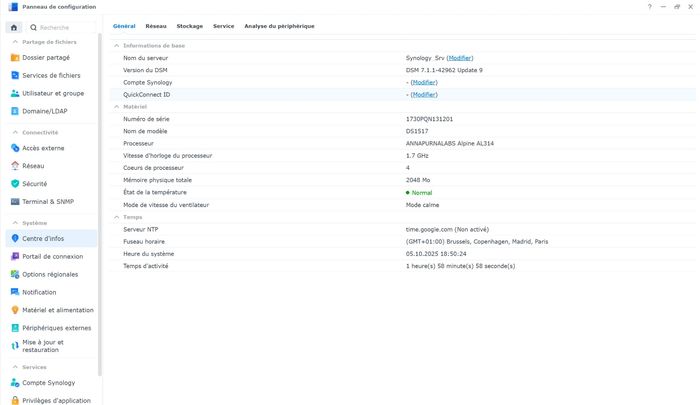Select Portail de connexion label

click(x=53, y=256)
